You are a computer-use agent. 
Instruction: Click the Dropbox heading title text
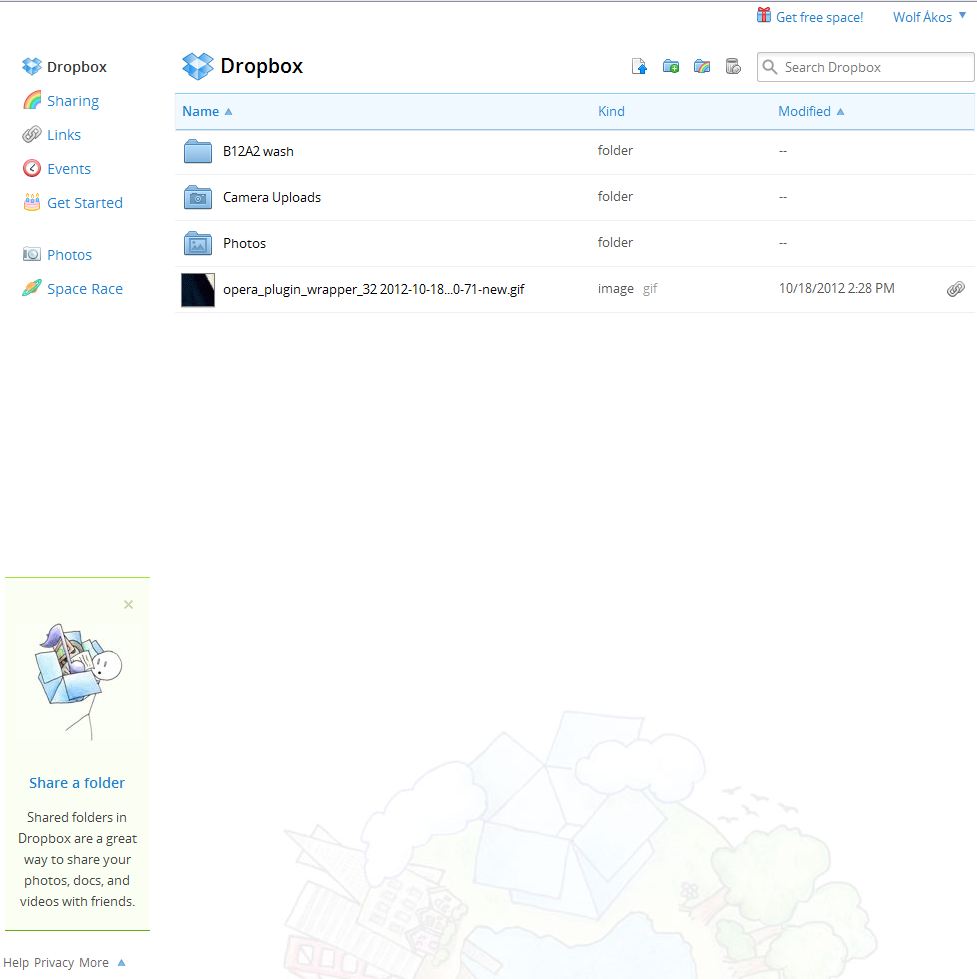(x=262, y=66)
